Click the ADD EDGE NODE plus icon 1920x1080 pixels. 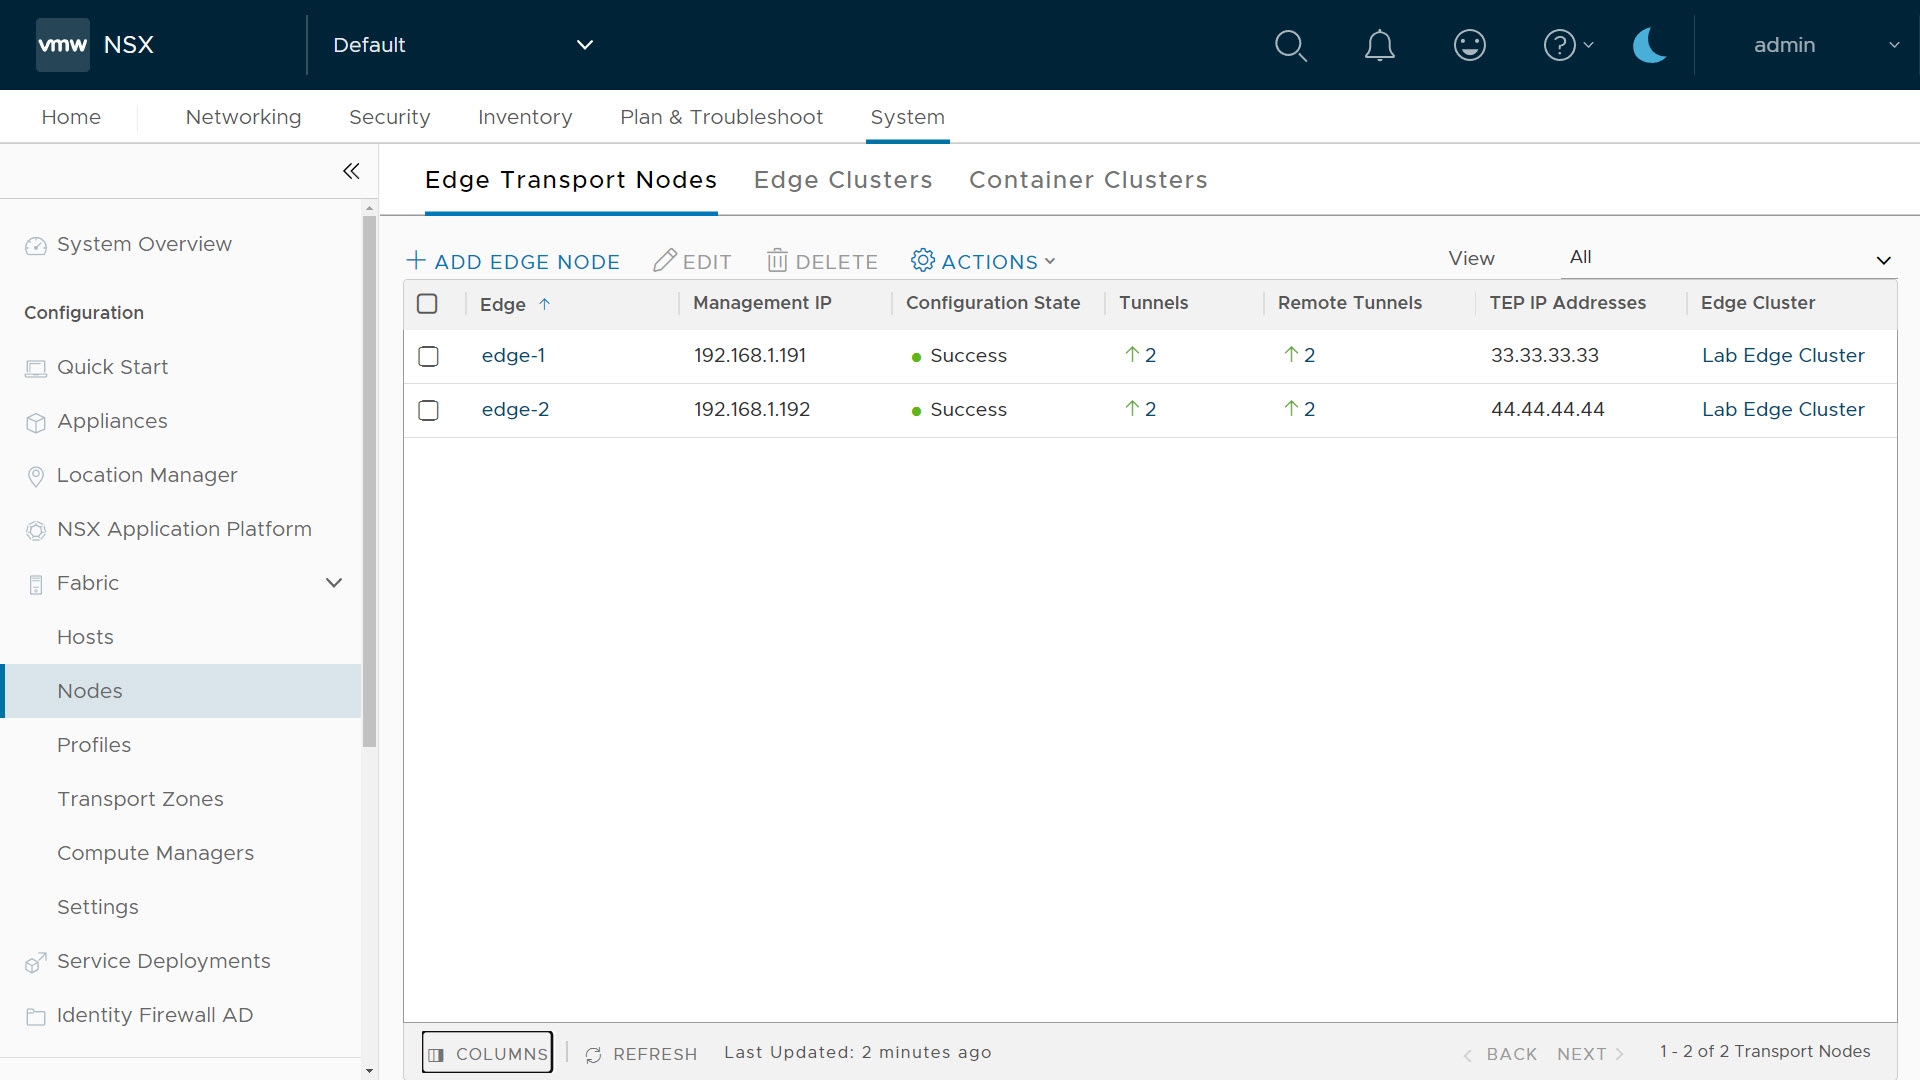pos(416,261)
